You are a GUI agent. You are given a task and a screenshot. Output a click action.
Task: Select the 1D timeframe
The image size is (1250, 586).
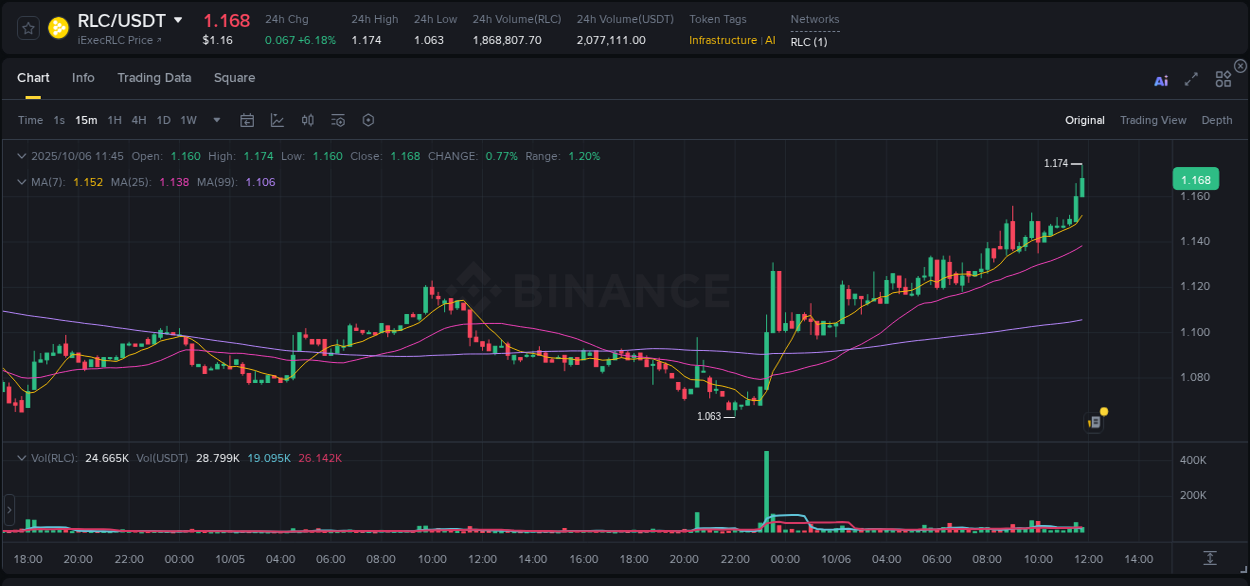[x=163, y=119]
